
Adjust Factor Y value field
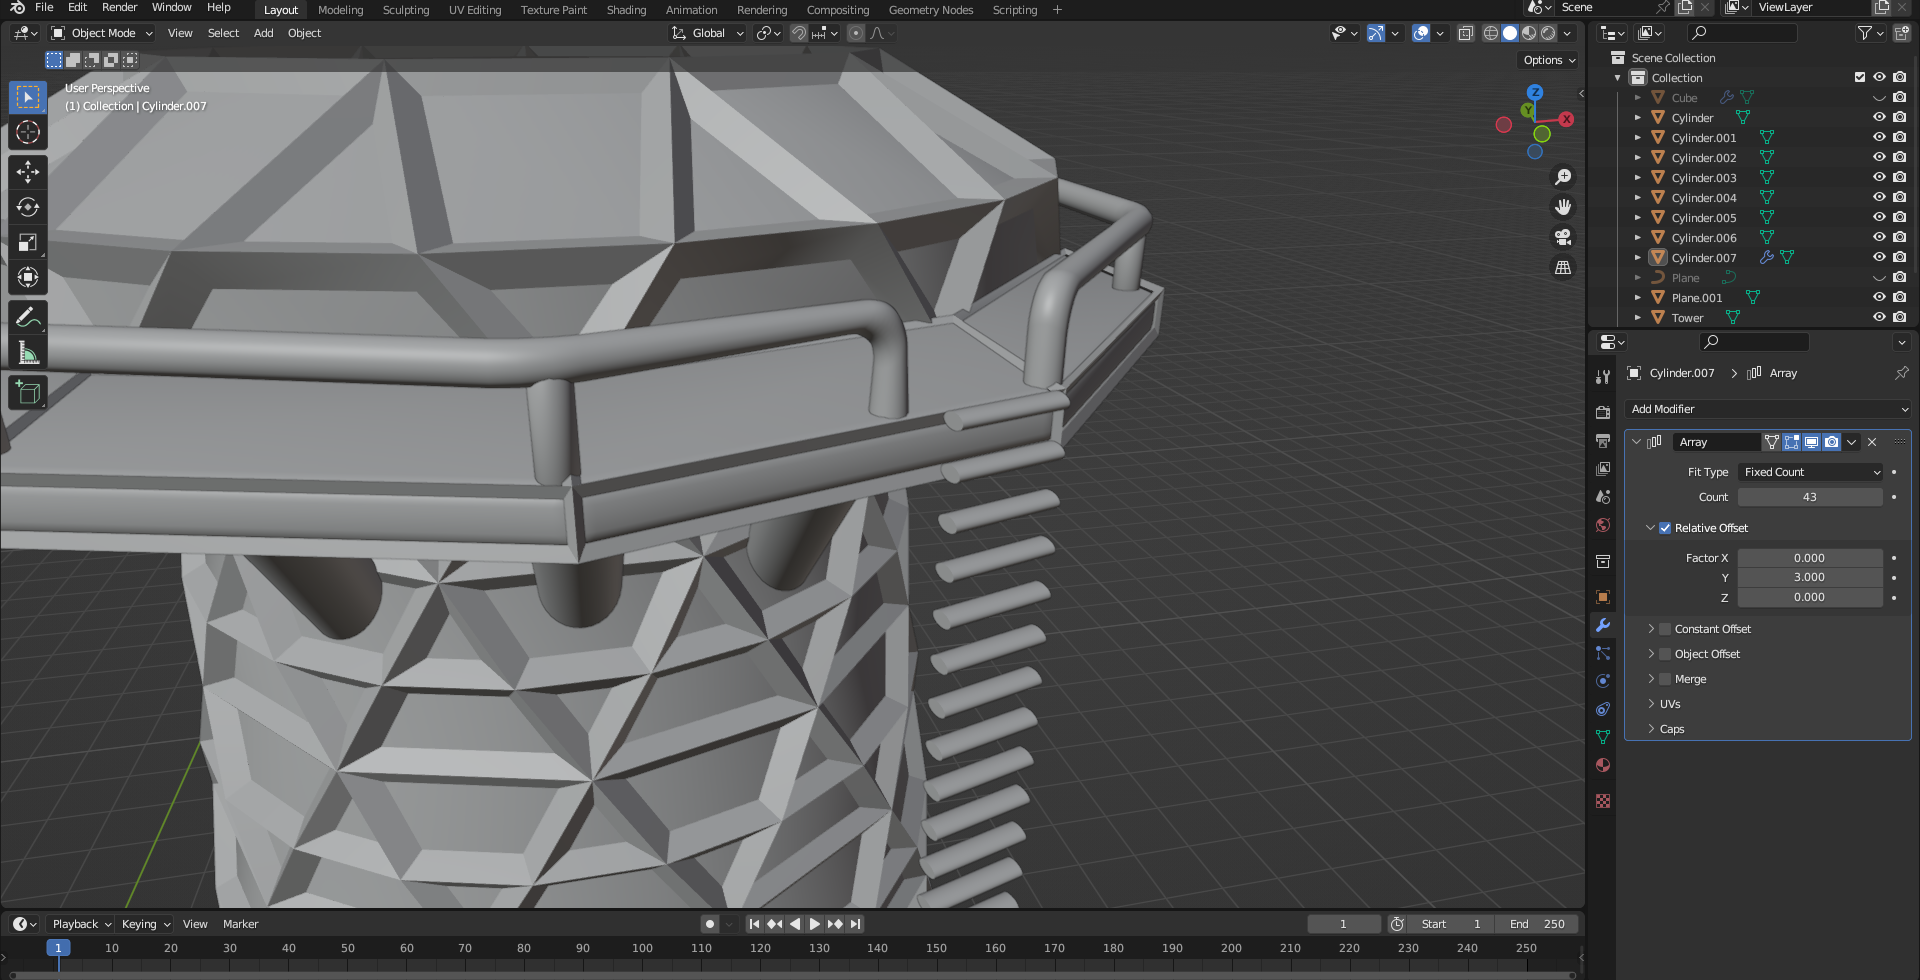point(1810,577)
